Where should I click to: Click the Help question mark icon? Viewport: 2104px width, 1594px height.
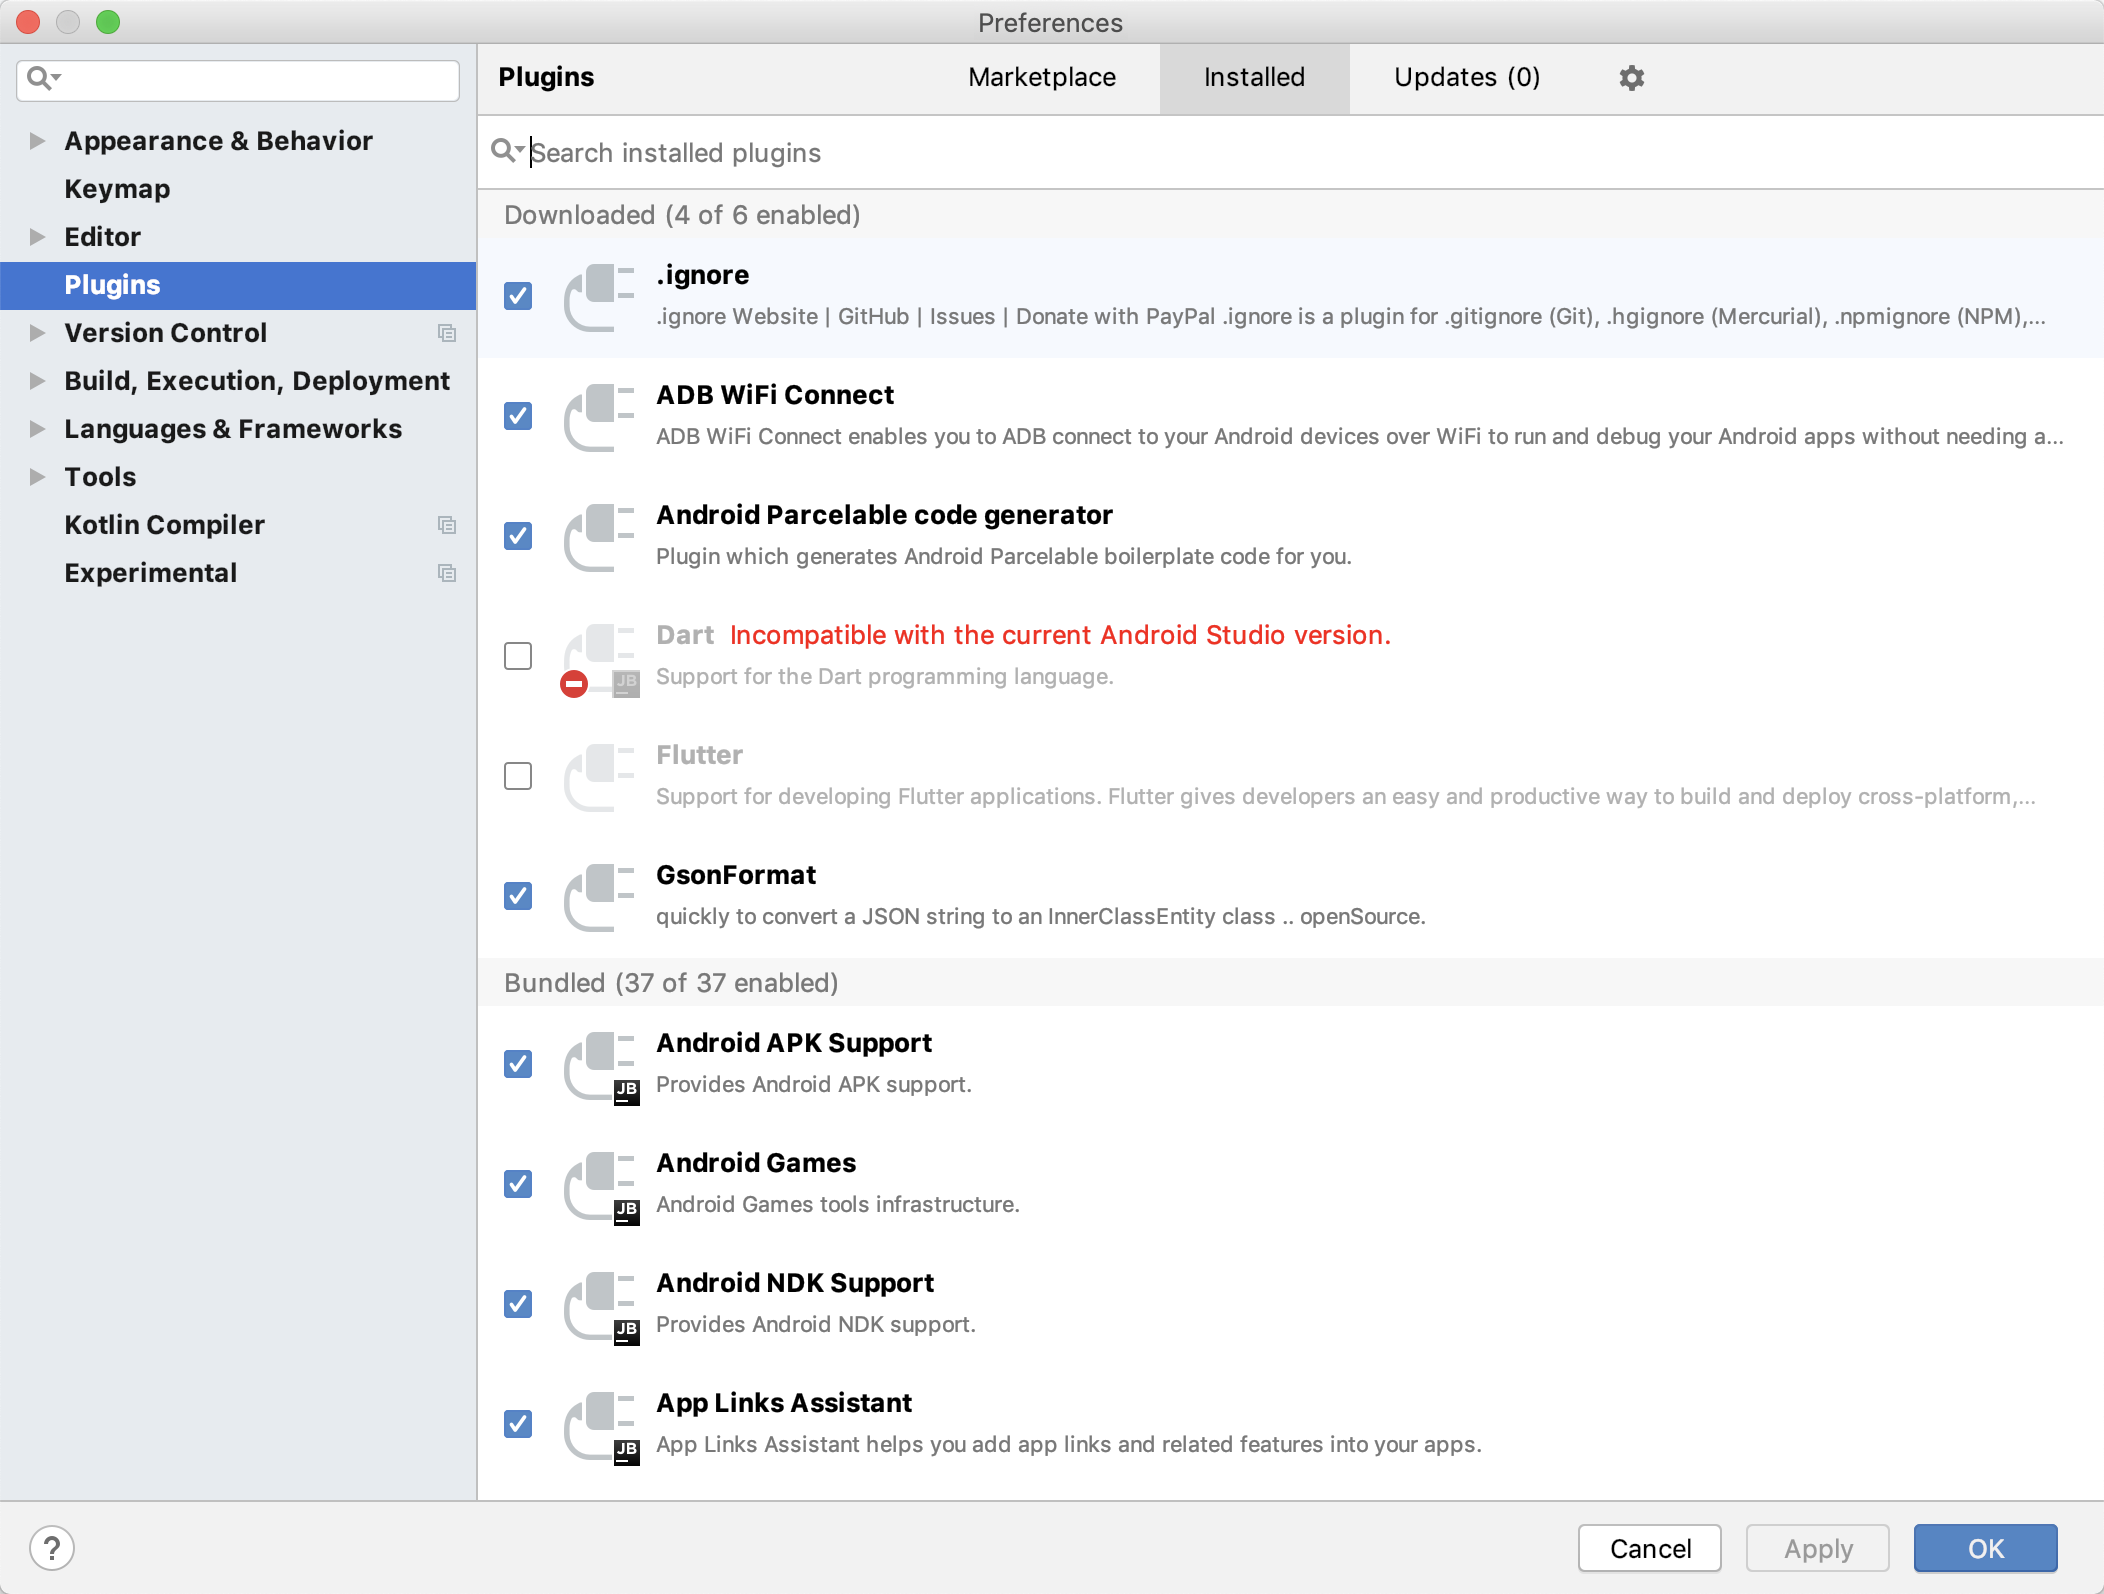coord(52,1548)
